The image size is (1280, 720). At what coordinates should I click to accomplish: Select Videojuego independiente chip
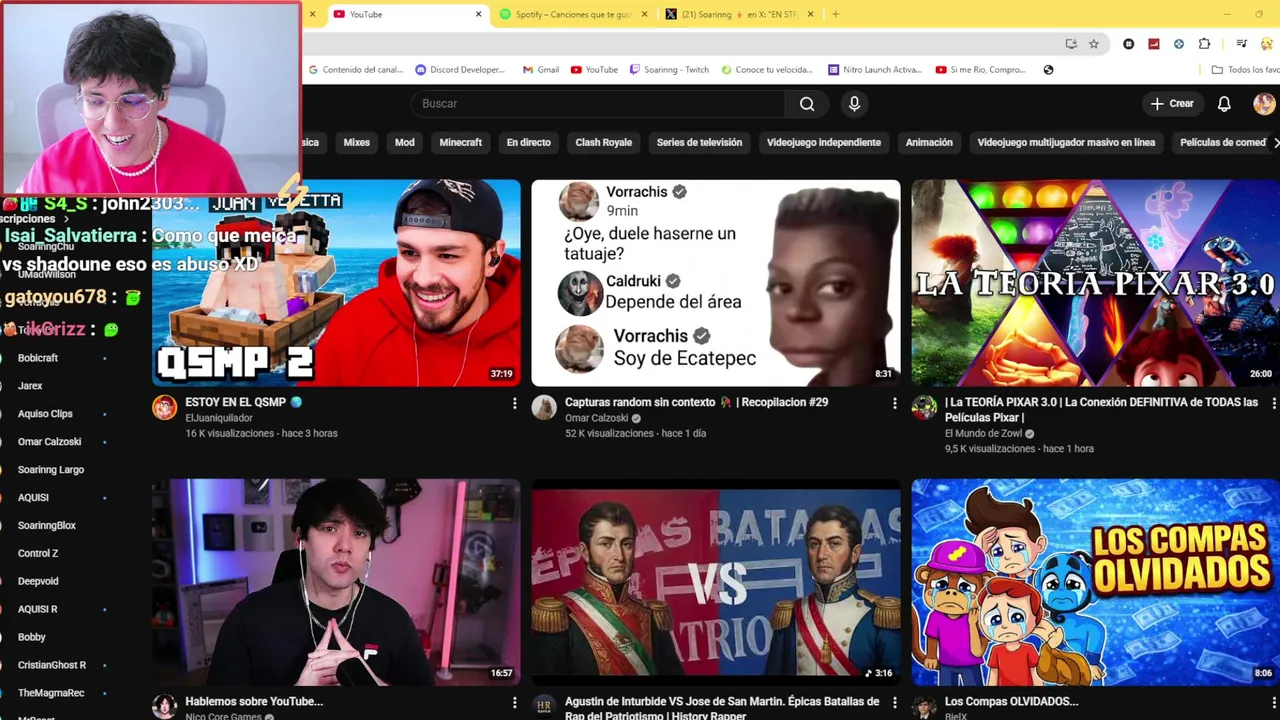(824, 143)
